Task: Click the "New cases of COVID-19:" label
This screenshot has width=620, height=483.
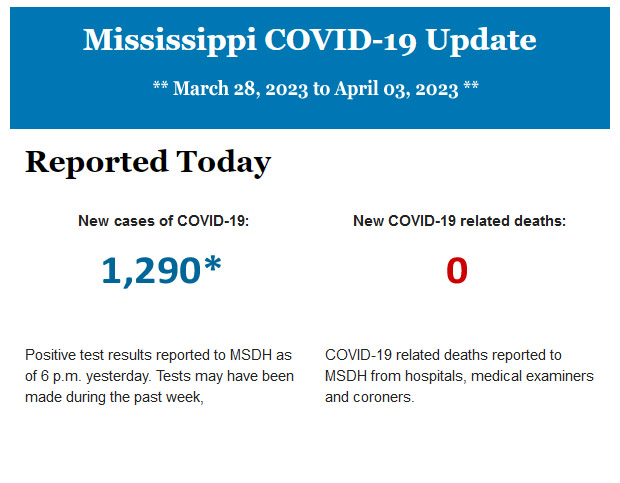Action: (163, 221)
